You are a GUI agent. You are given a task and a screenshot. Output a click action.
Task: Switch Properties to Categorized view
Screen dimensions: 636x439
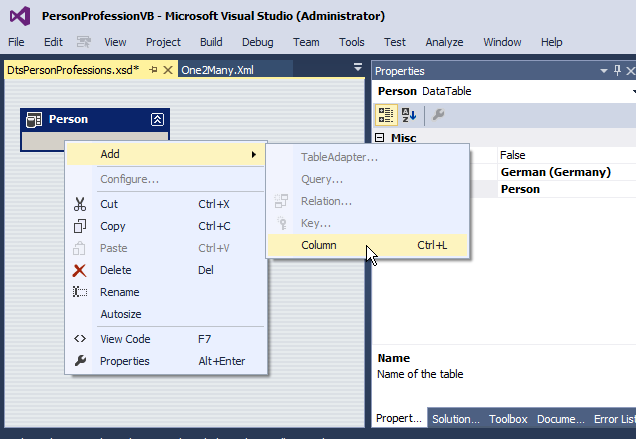[x=386, y=115]
